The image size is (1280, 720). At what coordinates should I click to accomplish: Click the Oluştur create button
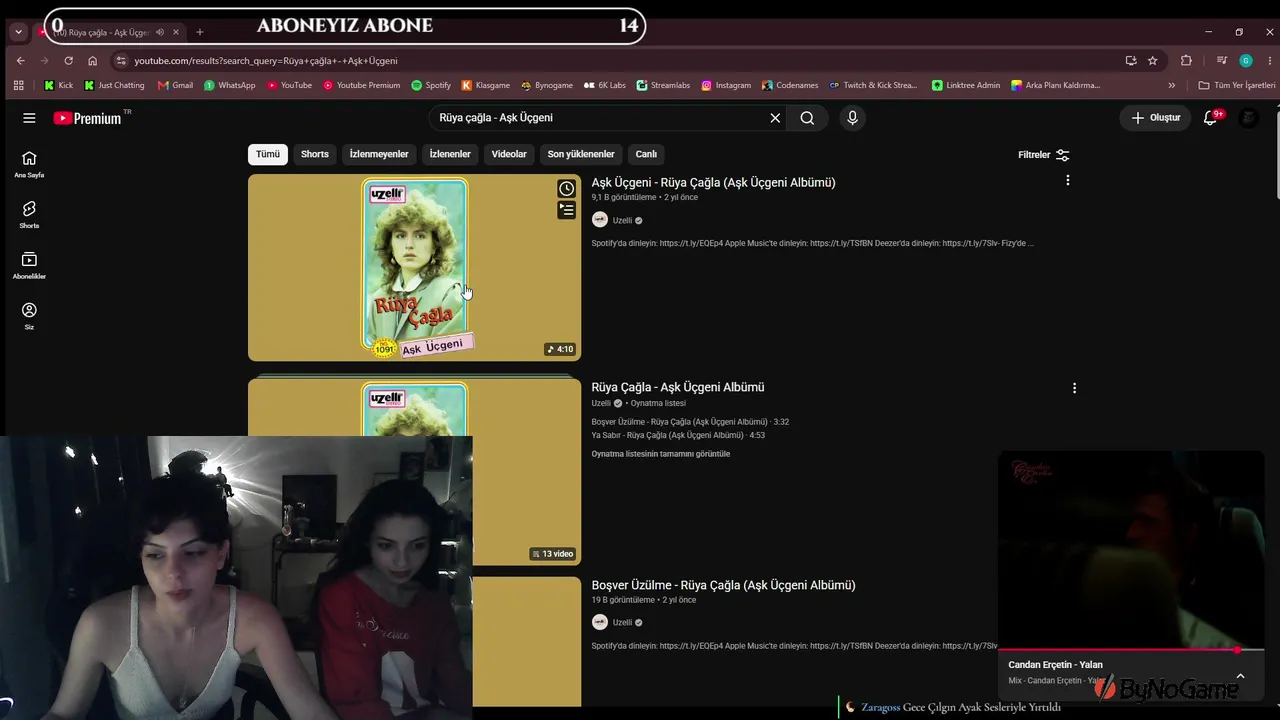1156,118
